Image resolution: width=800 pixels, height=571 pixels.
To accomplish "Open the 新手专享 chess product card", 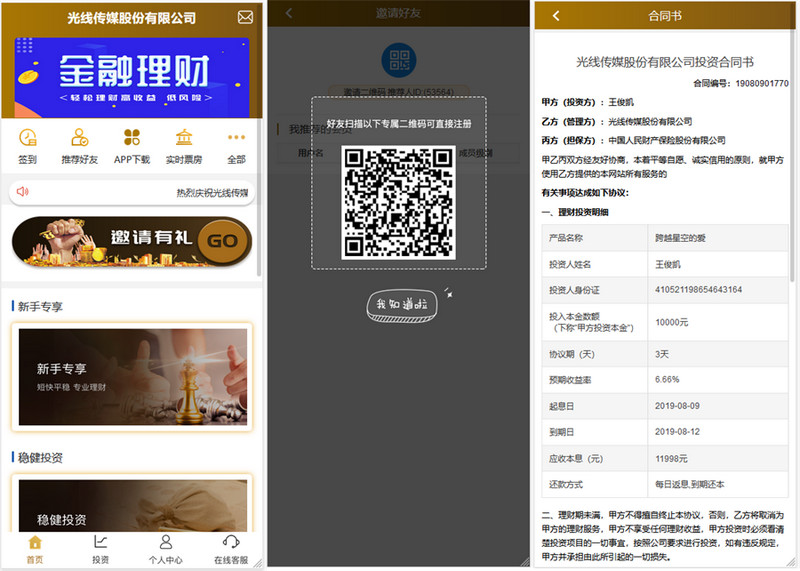I will (x=132, y=377).
